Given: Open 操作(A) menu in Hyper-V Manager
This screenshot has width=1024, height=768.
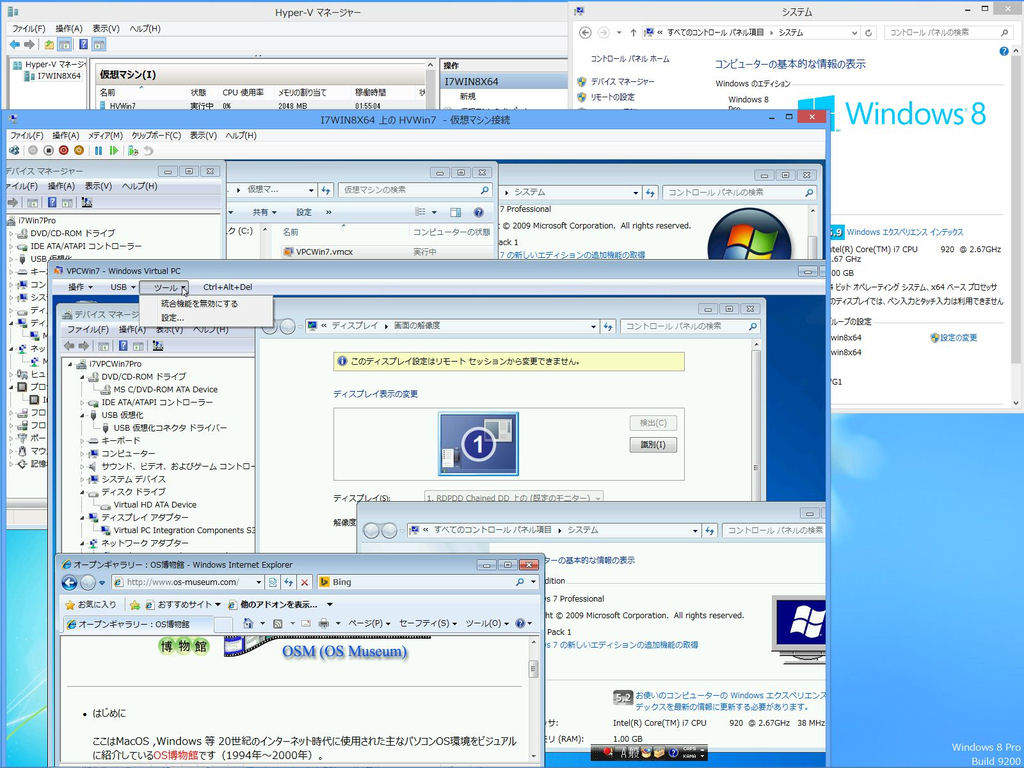Looking at the screenshot, I should click(69, 29).
